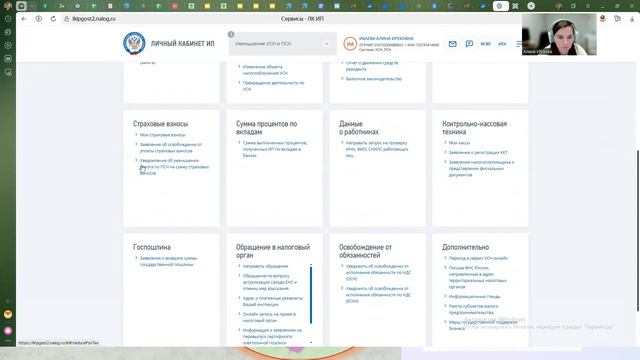Open Изменение объекта налогообложения УСН link

coord(265,70)
